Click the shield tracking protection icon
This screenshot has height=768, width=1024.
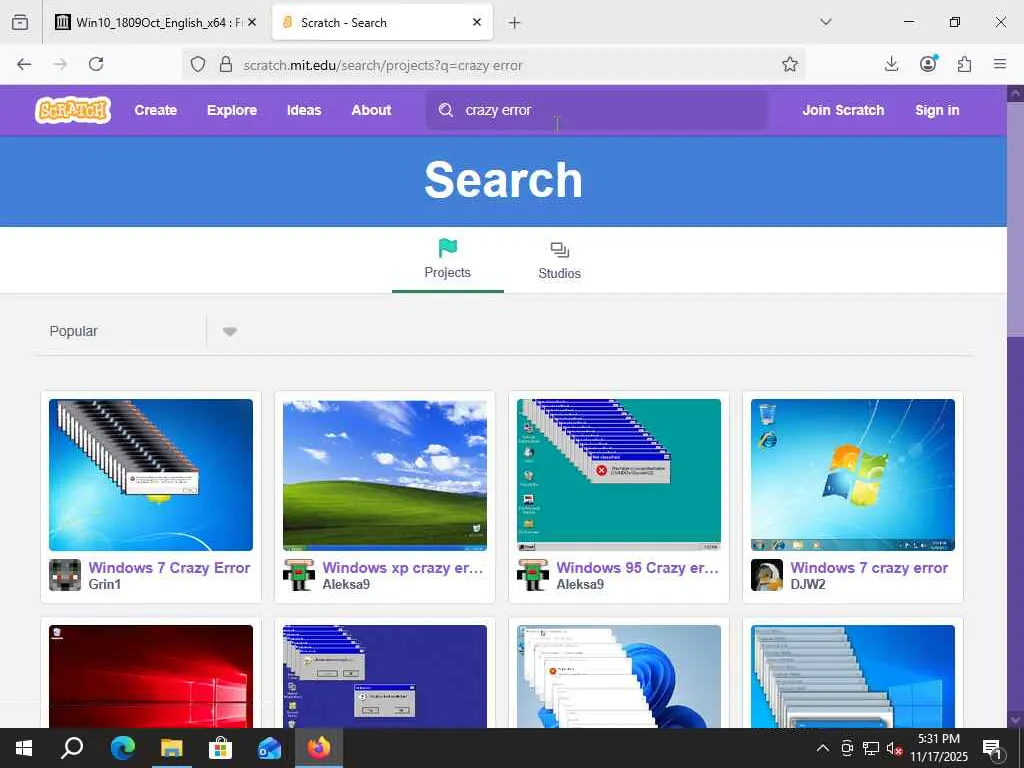(198, 64)
